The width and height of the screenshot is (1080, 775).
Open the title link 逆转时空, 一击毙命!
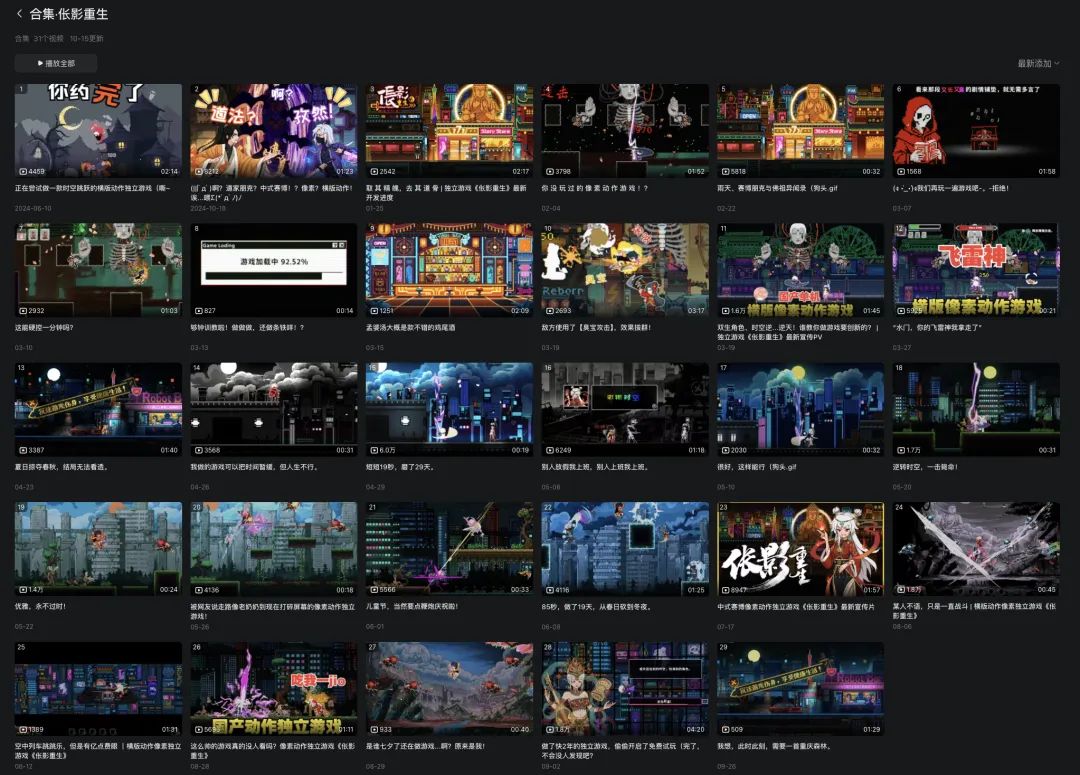point(925,467)
